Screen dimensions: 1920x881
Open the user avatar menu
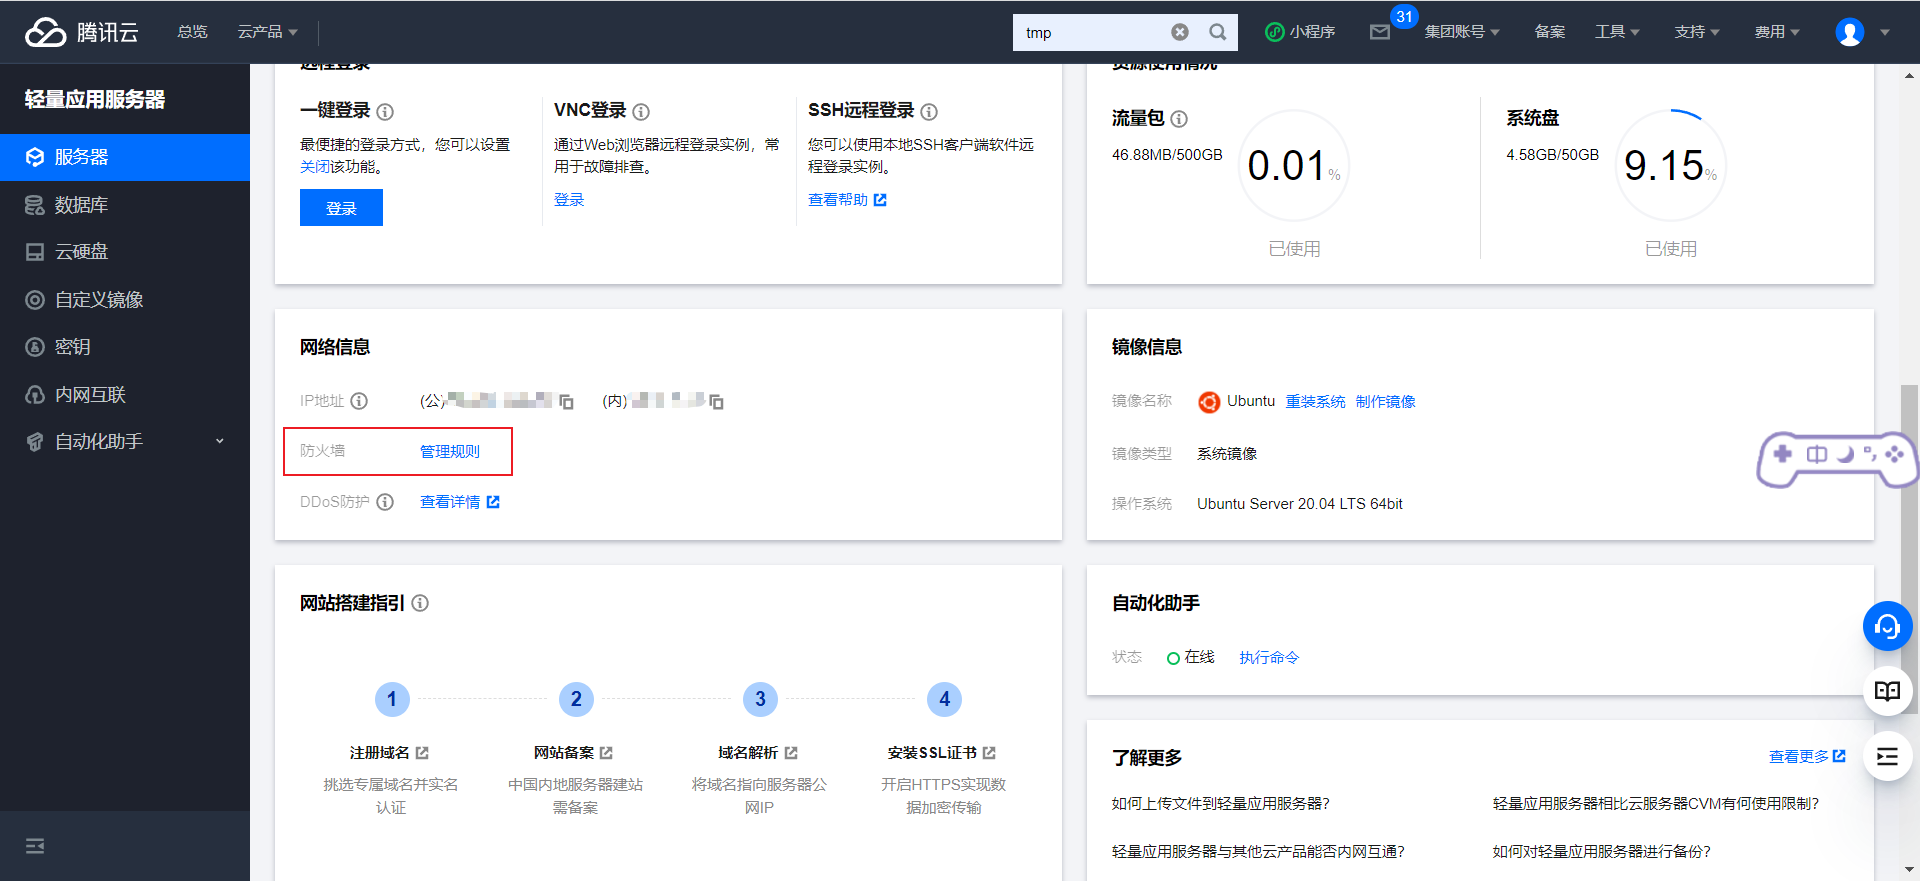click(1850, 32)
